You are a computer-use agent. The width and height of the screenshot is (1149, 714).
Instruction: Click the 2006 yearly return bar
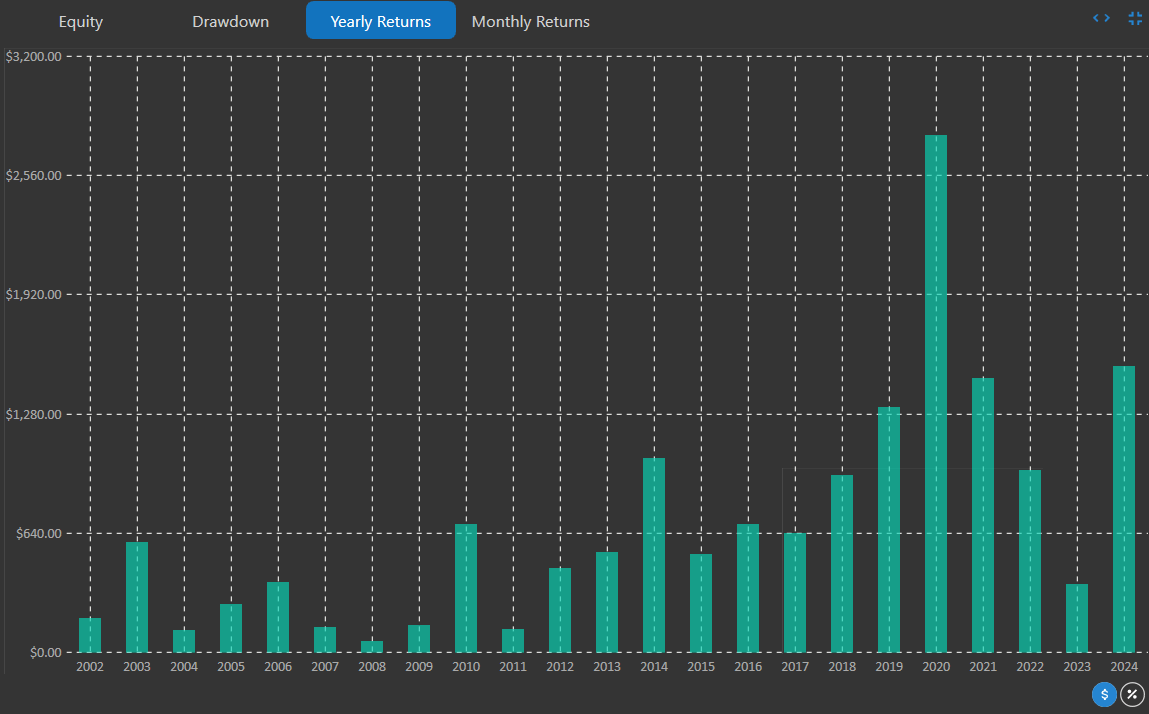(x=278, y=617)
